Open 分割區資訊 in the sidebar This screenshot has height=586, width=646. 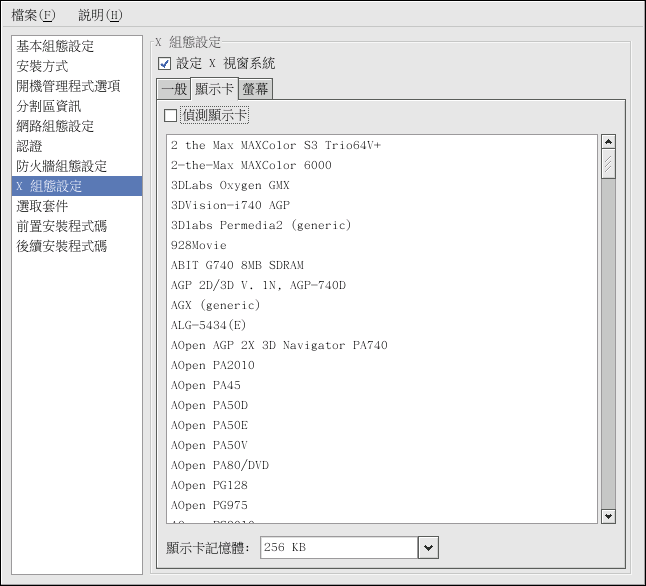point(49,106)
